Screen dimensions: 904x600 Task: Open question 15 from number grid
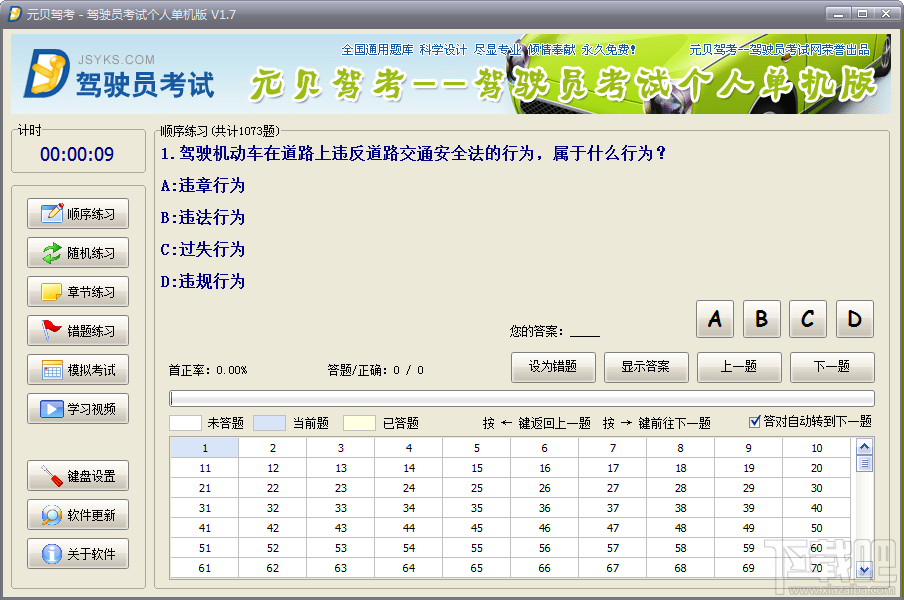click(476, 467)
